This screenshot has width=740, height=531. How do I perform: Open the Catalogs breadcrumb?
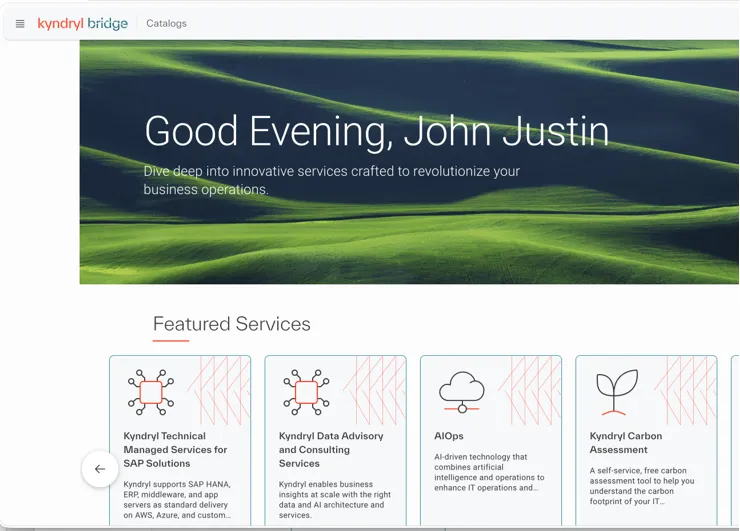pos(166,24)
